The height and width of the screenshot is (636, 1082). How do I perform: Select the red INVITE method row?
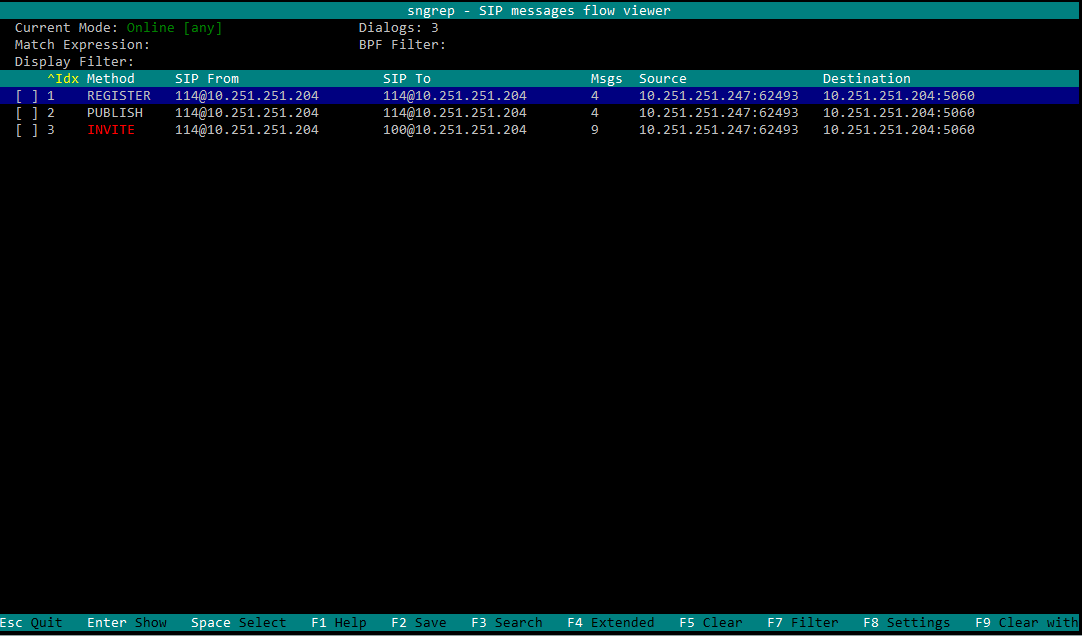[x=110, y=130]
